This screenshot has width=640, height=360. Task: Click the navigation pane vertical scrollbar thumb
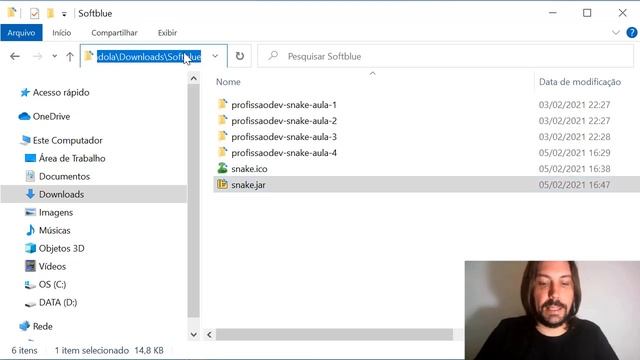click(x=193, y=200)
